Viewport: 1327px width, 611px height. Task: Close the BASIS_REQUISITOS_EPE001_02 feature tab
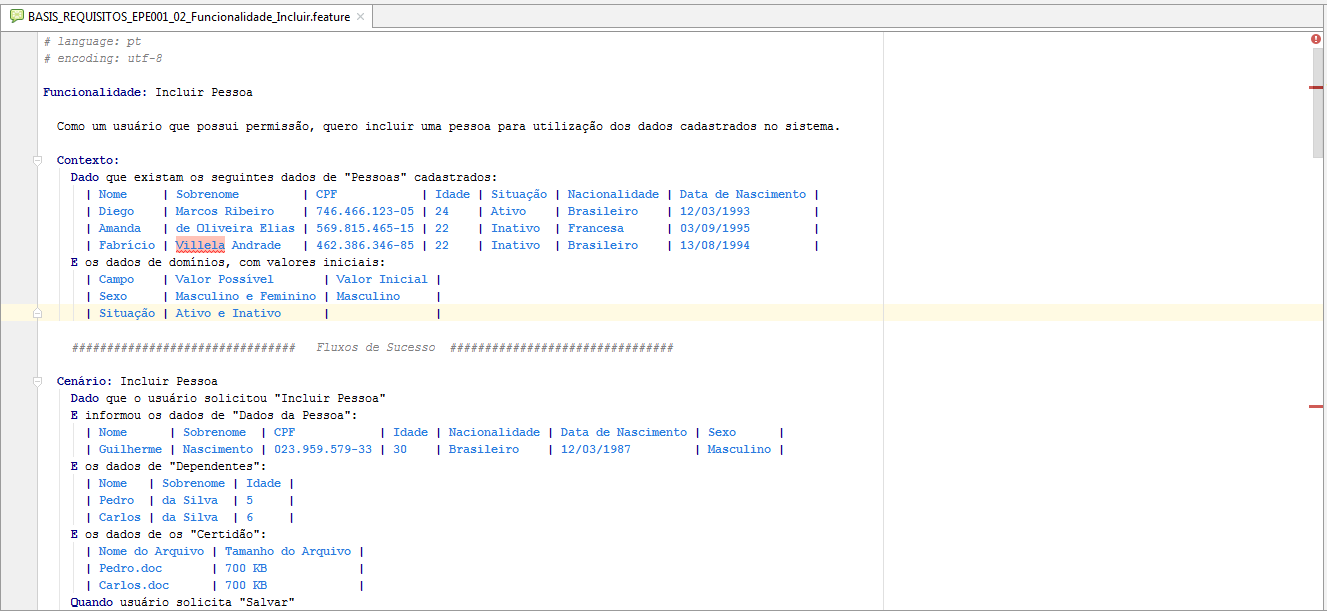pos(360,17)
